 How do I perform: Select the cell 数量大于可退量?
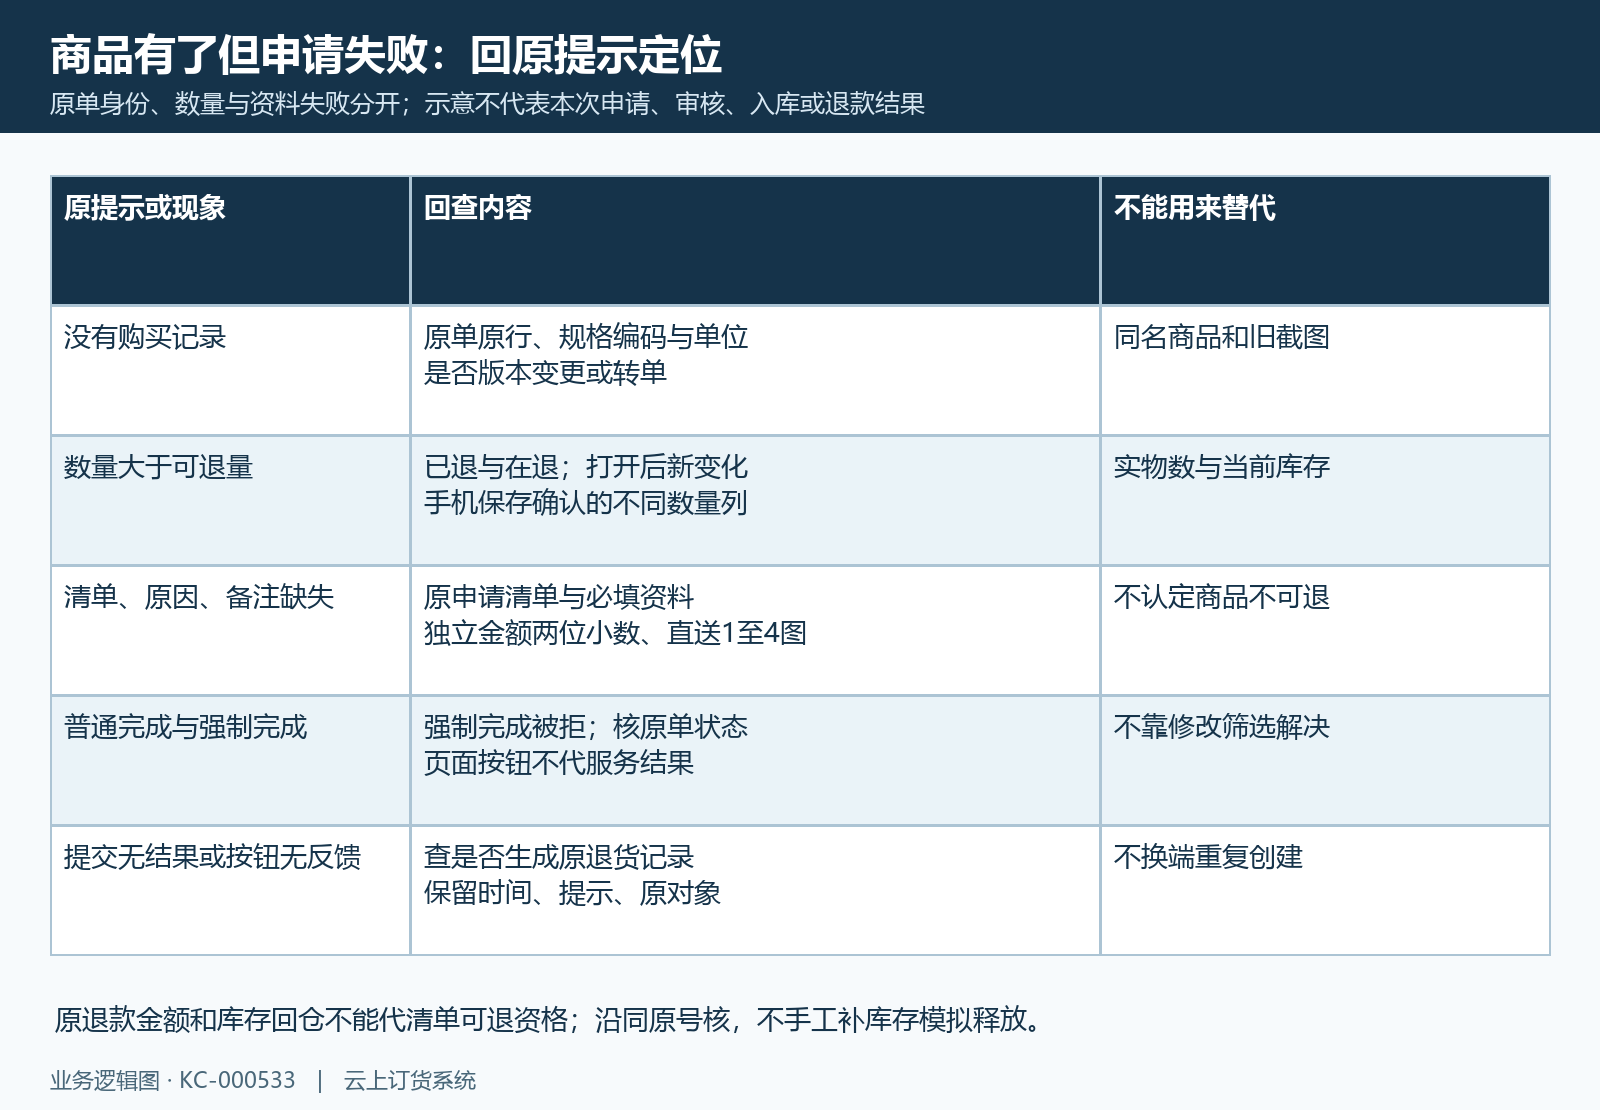(230, 501)
